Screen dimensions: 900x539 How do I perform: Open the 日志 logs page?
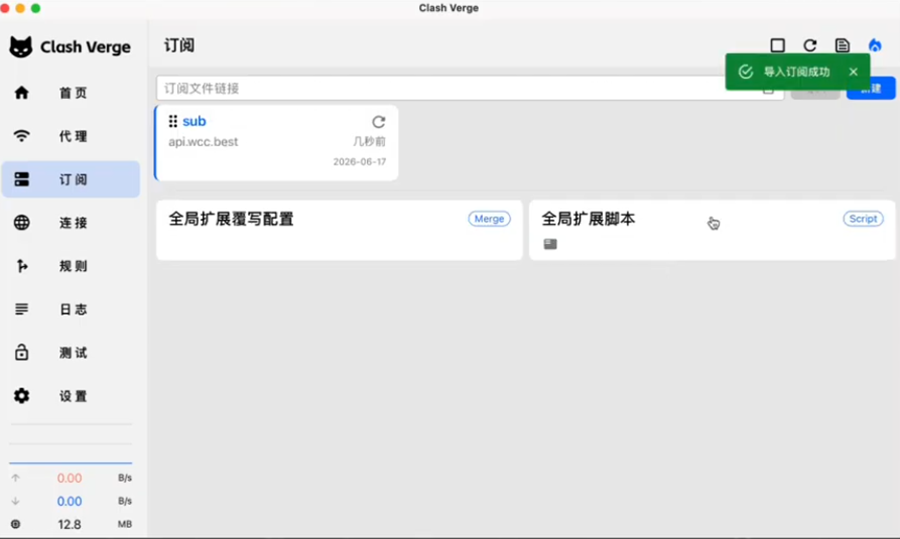pyautogui.click(x=71, y=309)
